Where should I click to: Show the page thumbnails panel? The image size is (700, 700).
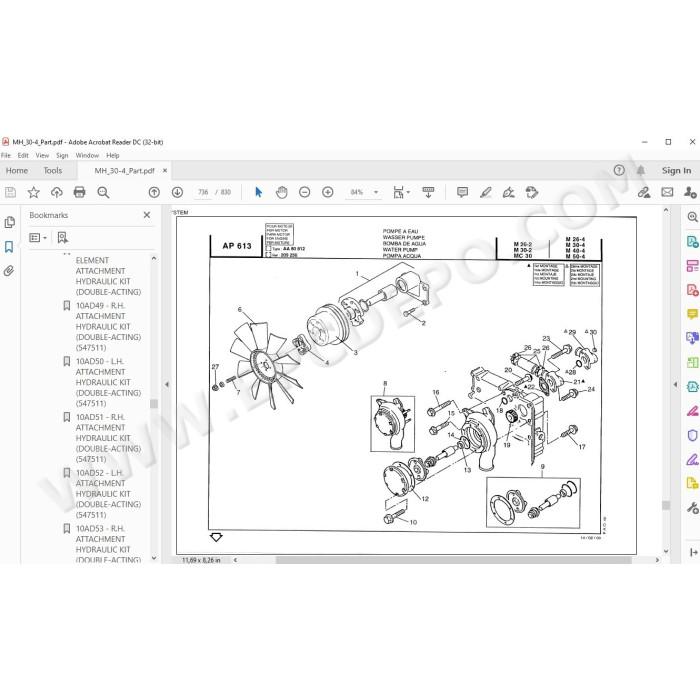coord(9,222)
